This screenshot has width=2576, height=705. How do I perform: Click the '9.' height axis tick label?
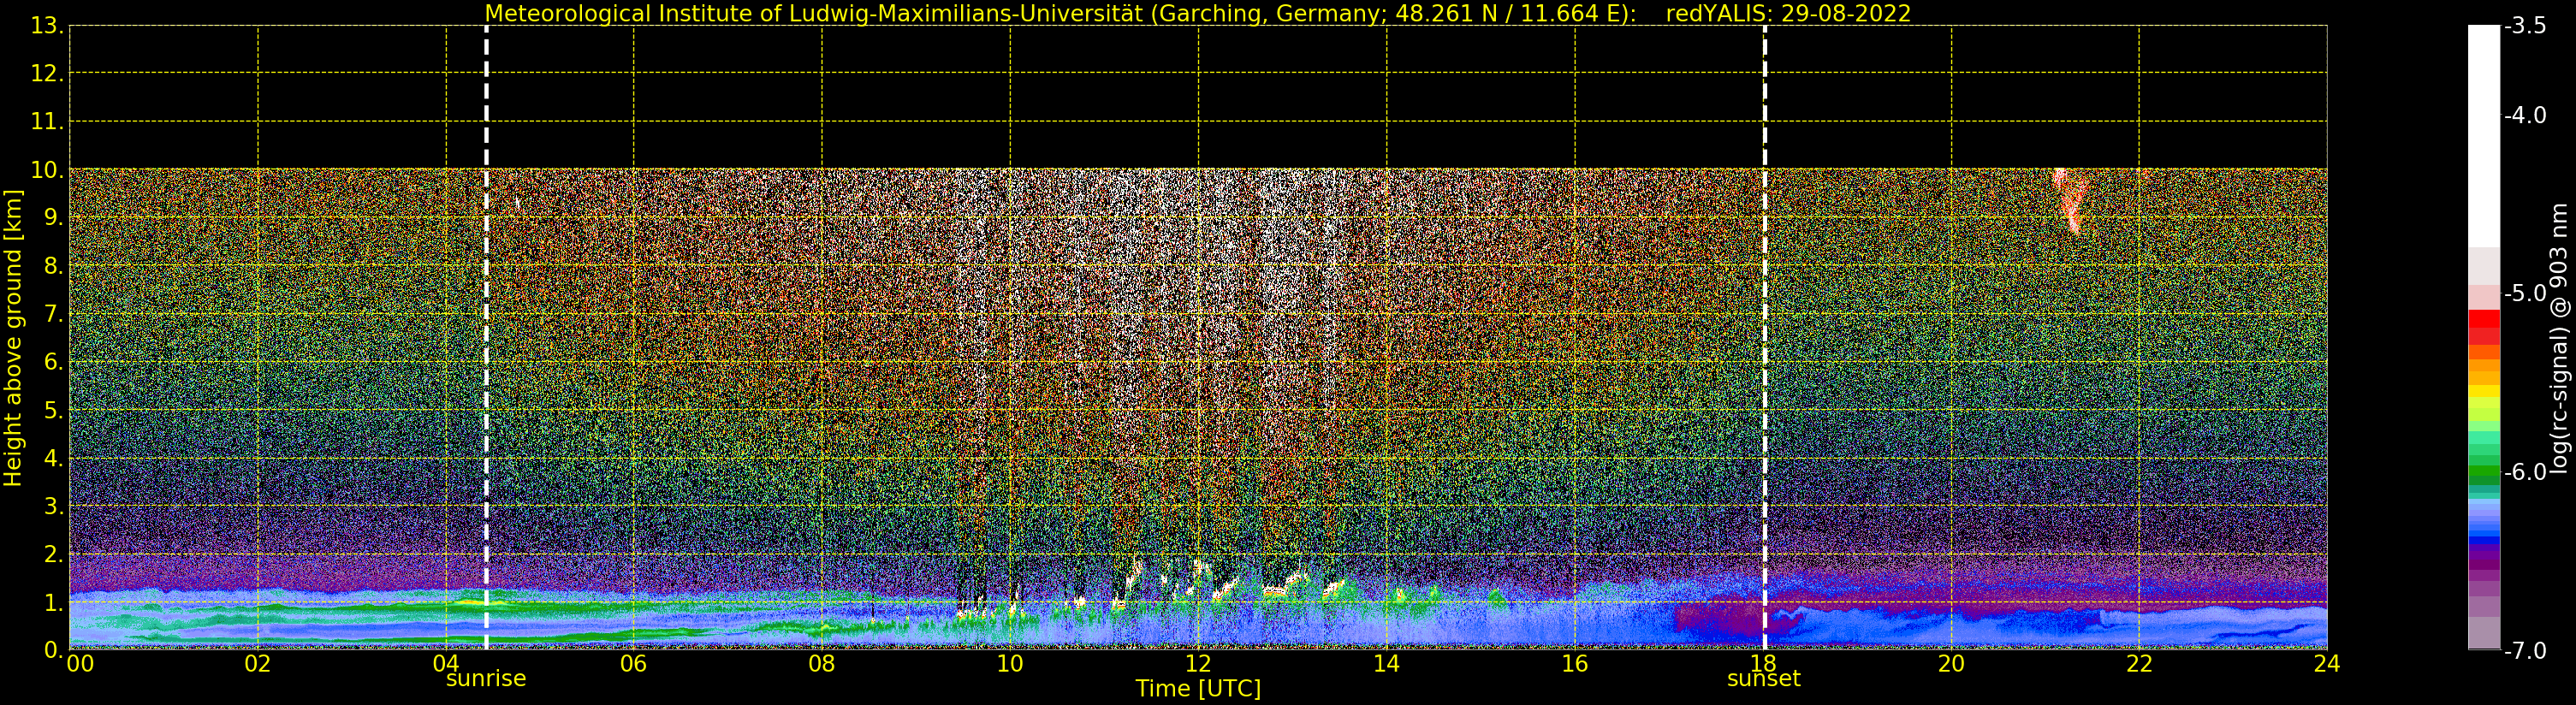coord(53,218)
